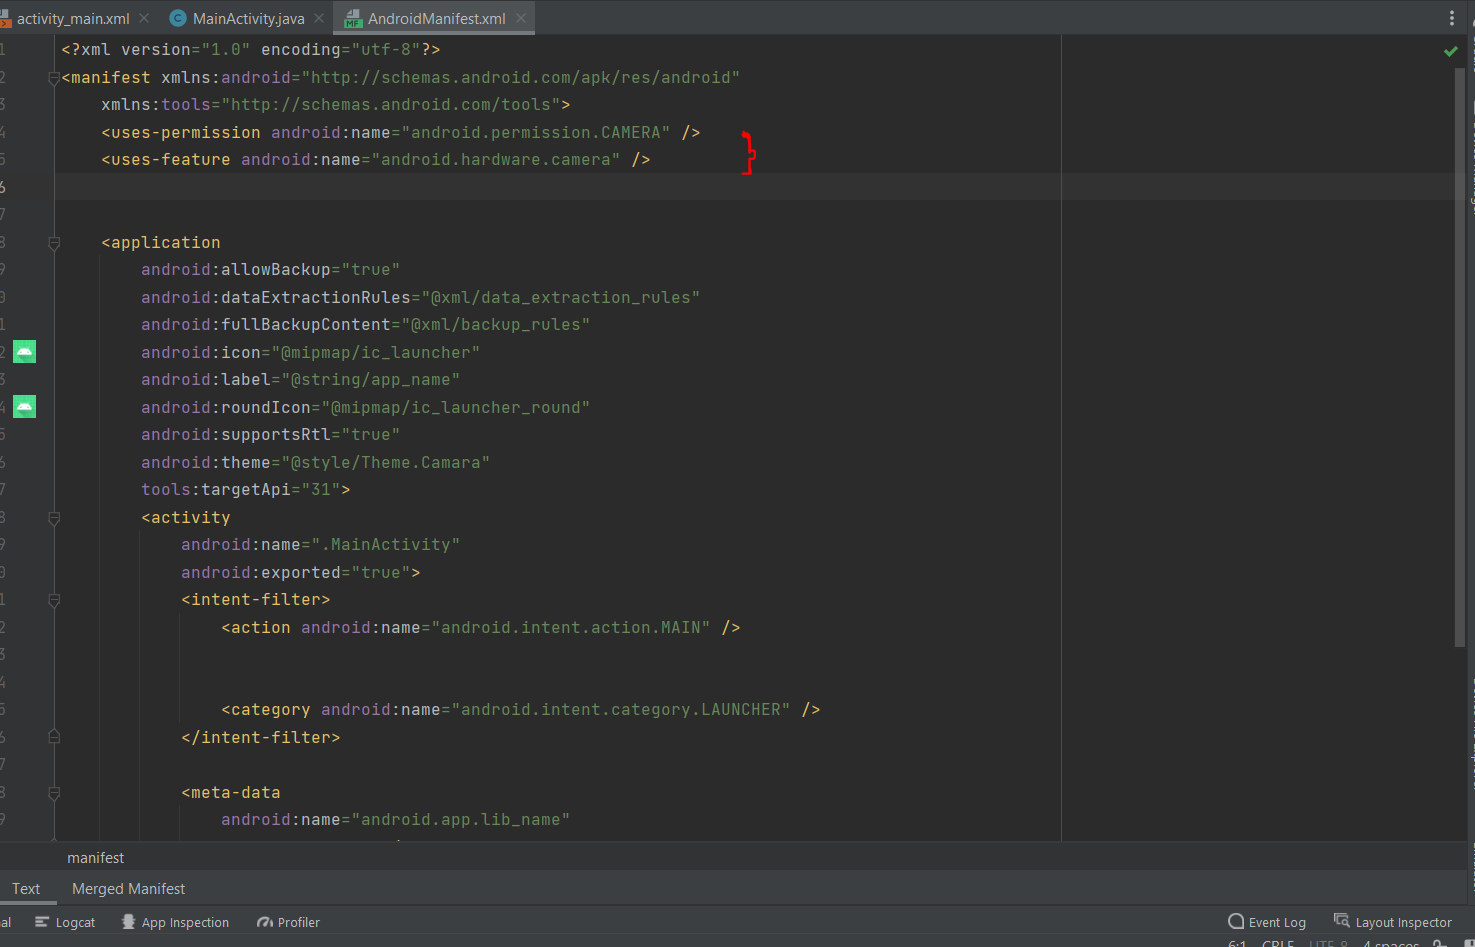This screenshot has width=1475, height=947.
Task: Click the green inspection checkmark indicator
Action: click(x=1450, y=50)
